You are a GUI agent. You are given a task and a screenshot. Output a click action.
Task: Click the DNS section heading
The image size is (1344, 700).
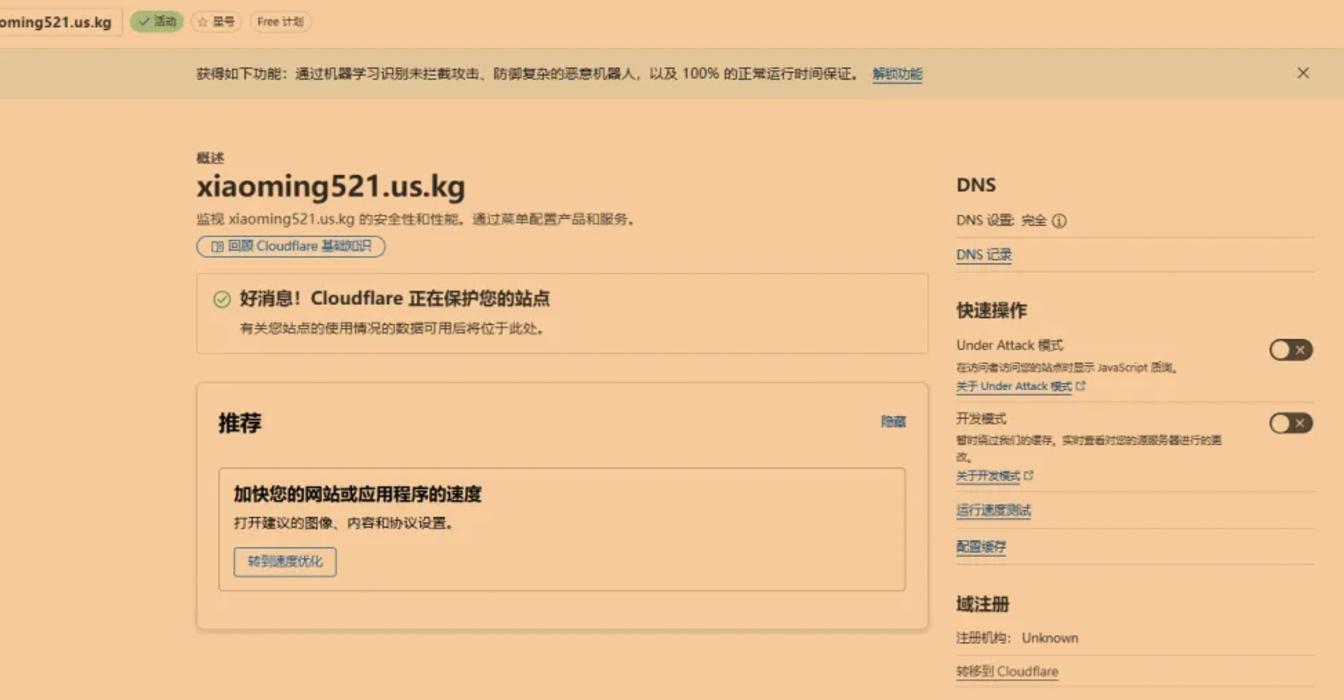click(976, 185)
